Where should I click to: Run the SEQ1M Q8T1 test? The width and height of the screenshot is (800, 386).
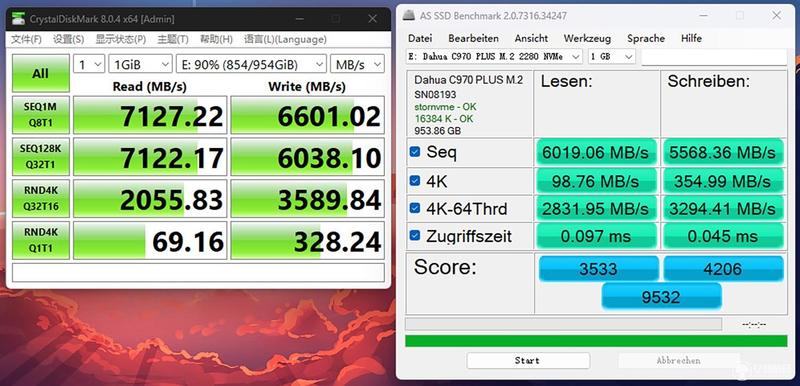(x=40, y=115)
